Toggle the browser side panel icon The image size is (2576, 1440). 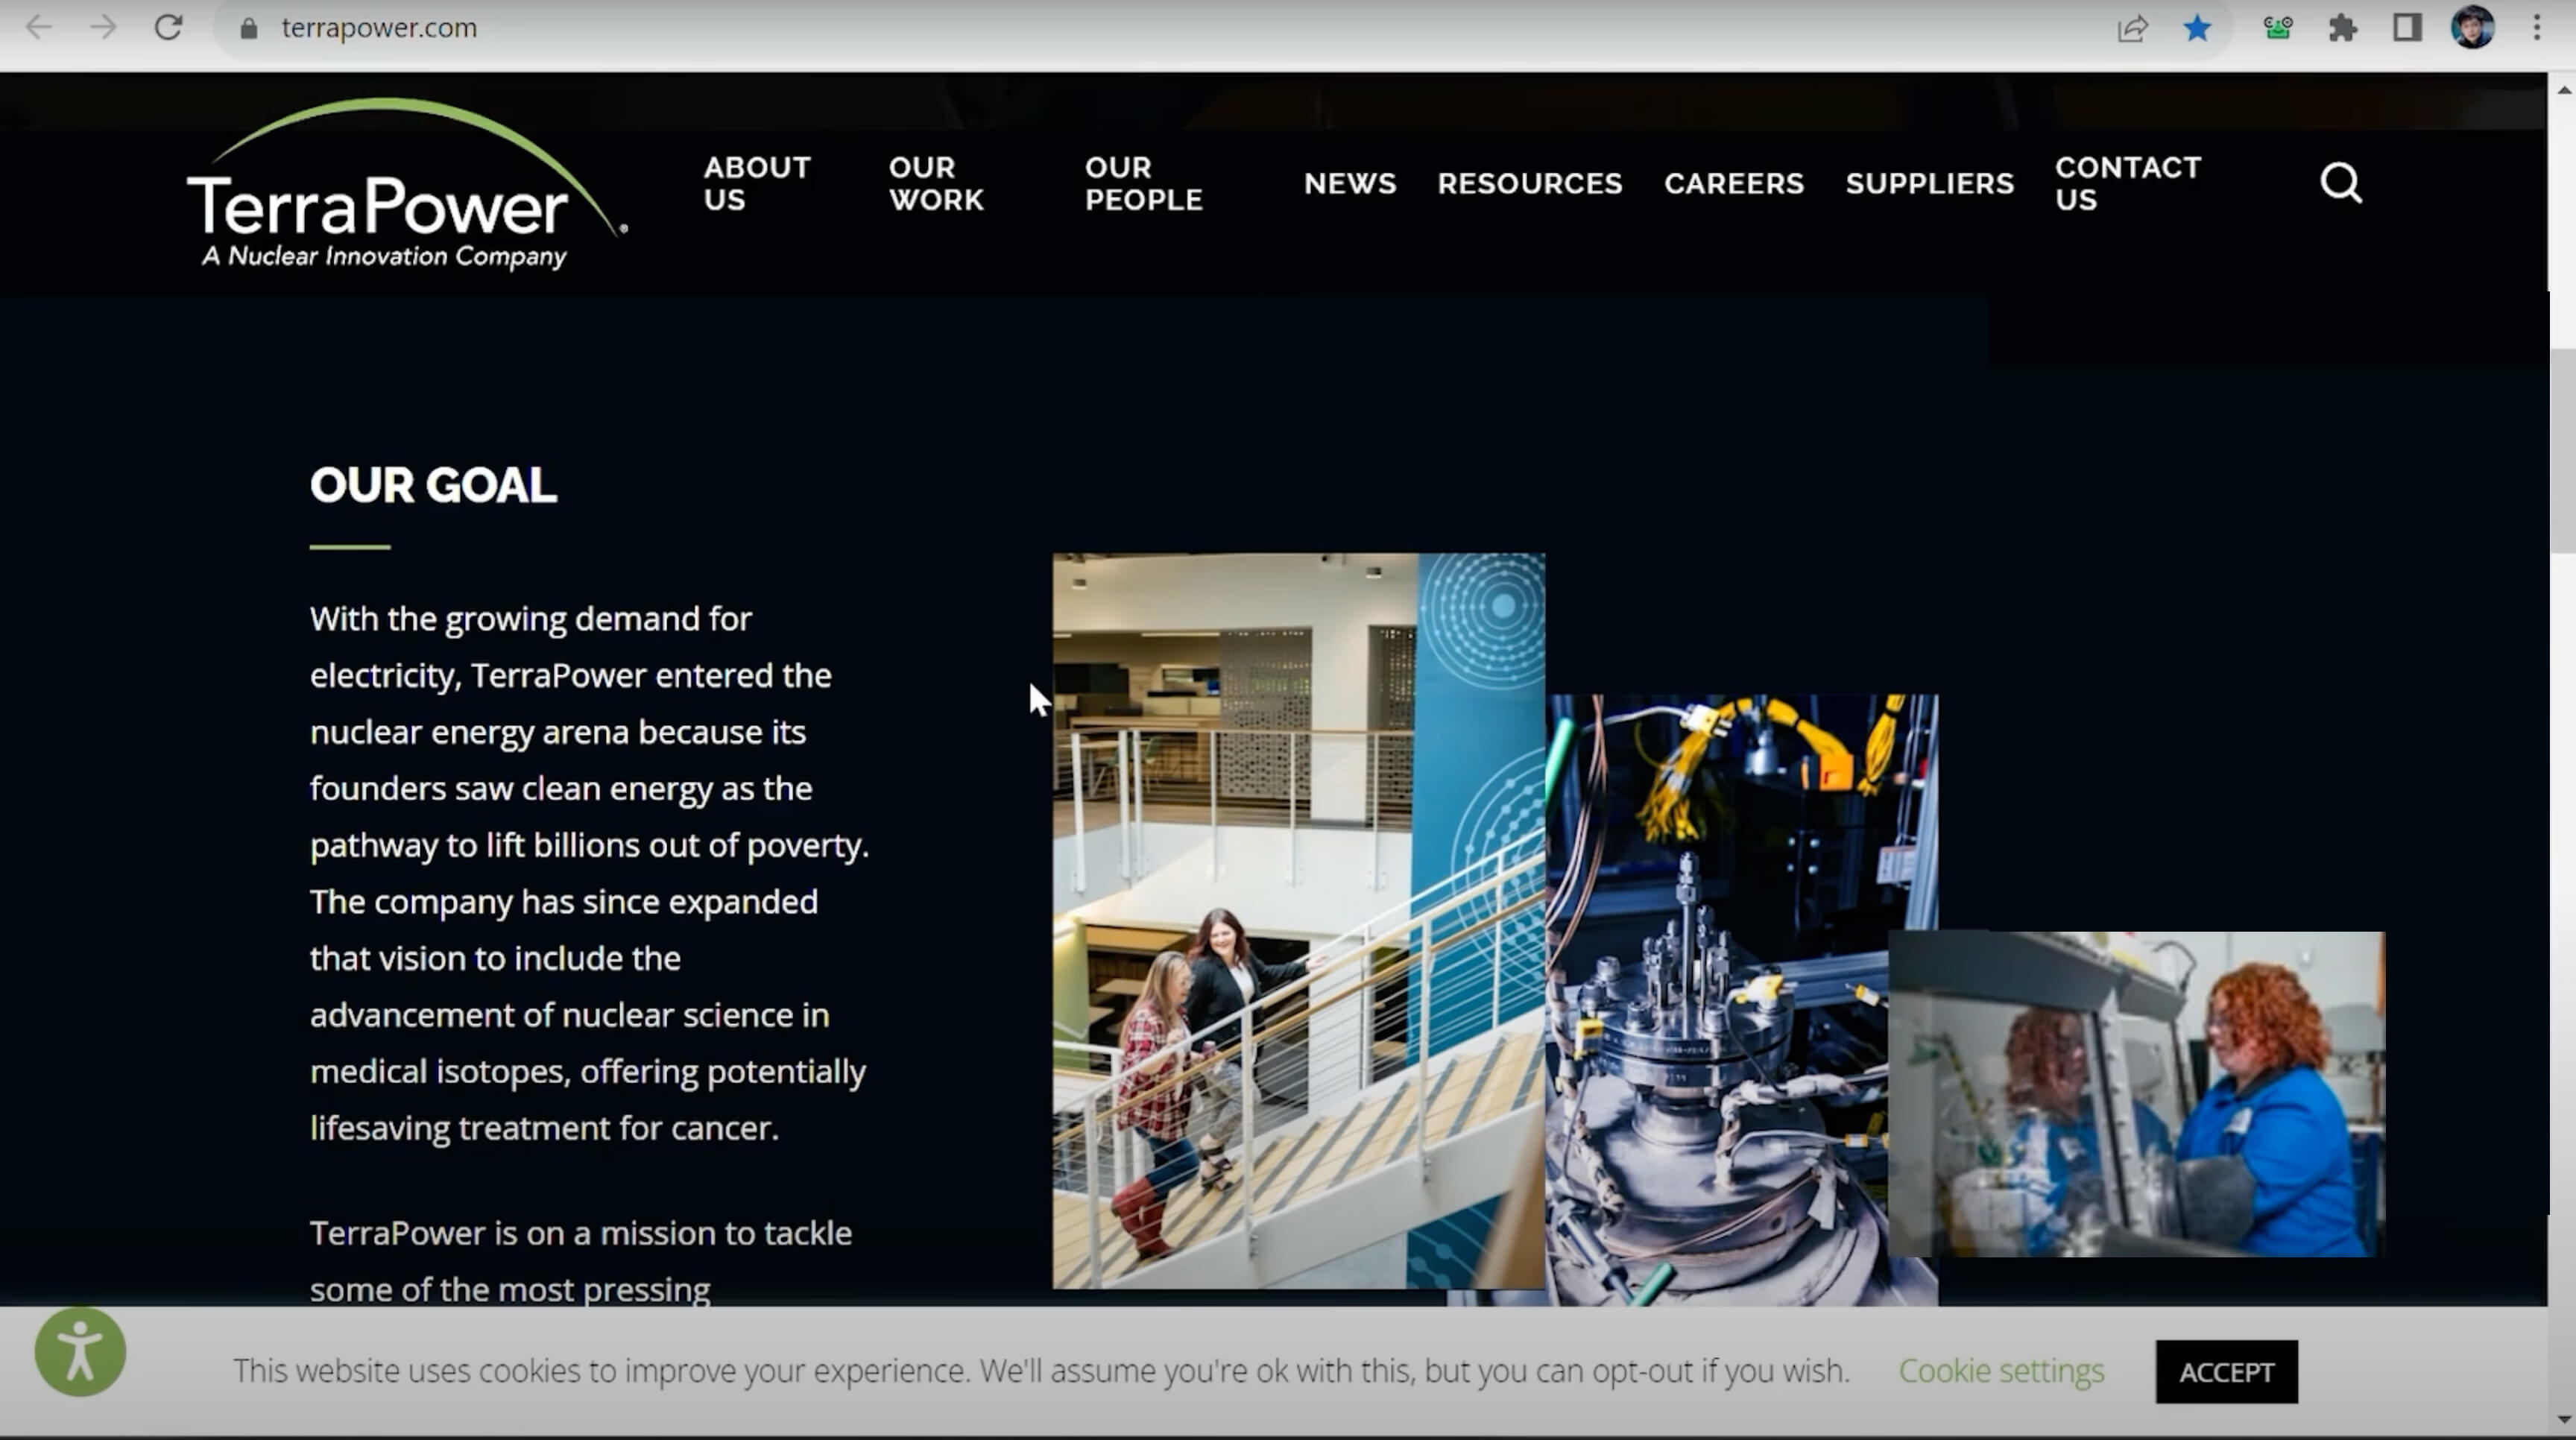(x=2407, y=28)
